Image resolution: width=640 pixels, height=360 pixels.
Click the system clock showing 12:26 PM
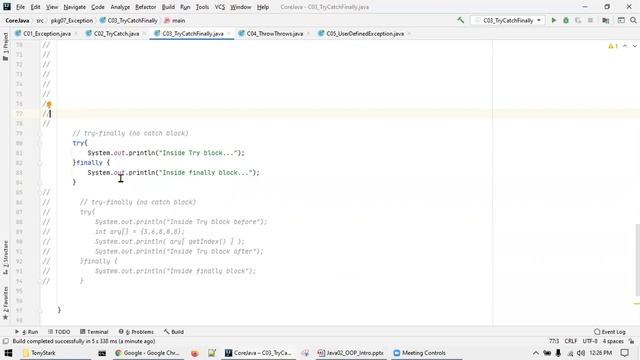tap(601, 353)
